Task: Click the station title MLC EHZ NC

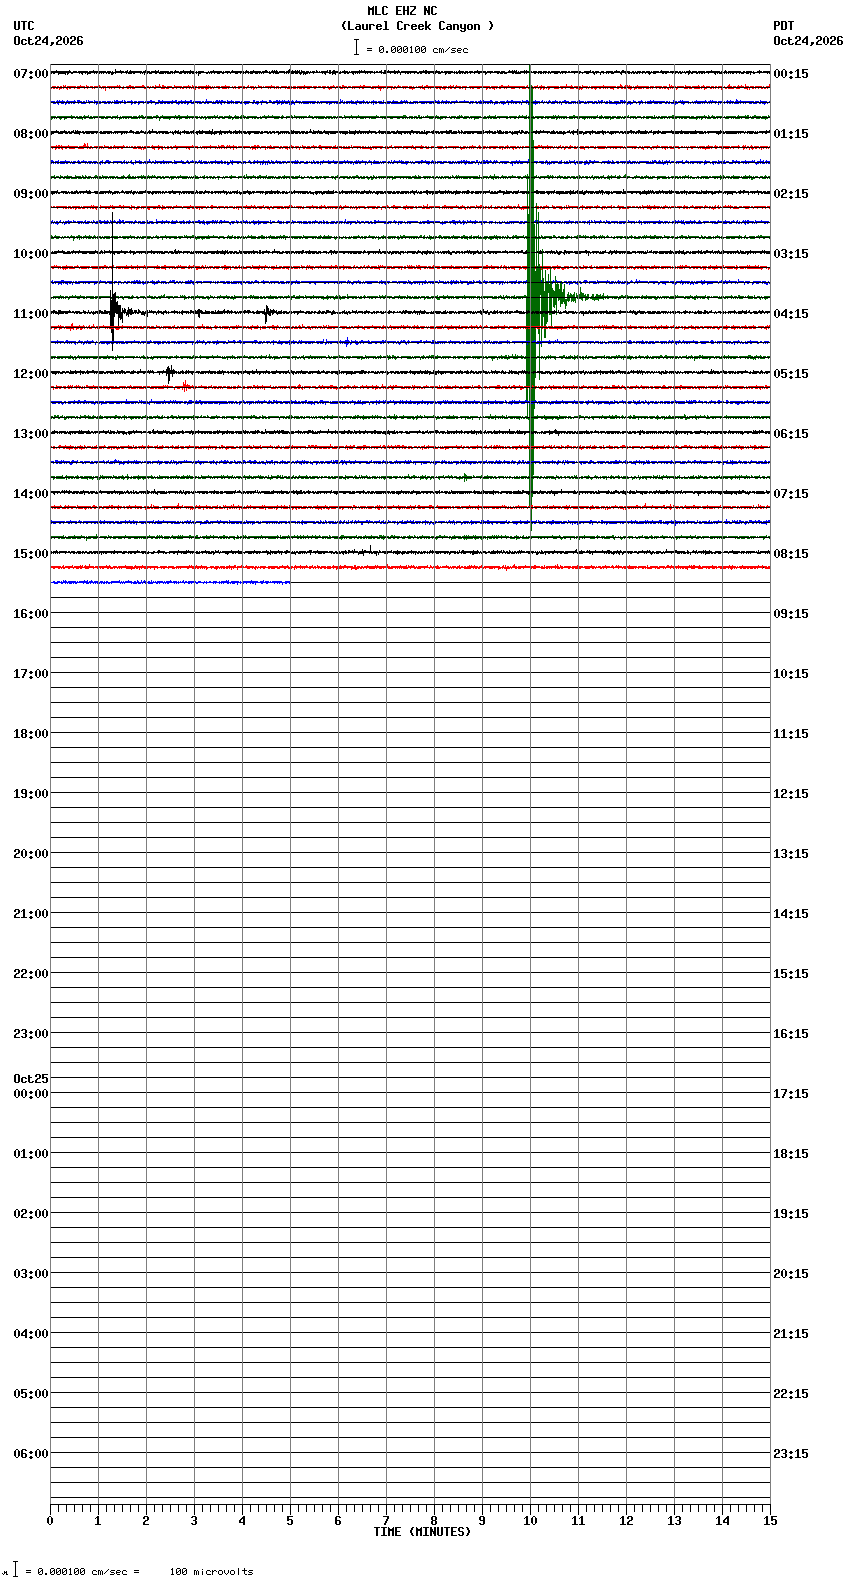Action: (402, 11)
